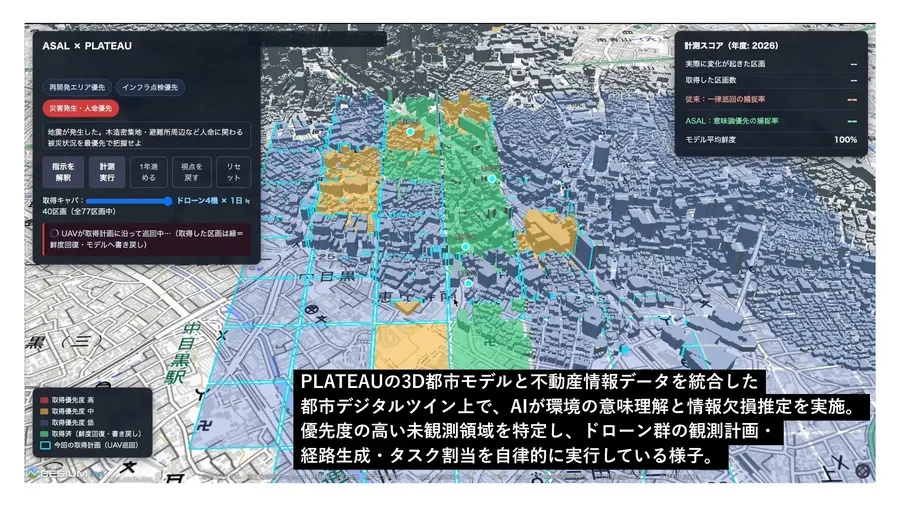Click the 取得優先度 中 legend label
The image size is (900, 506).
[73, 411]
